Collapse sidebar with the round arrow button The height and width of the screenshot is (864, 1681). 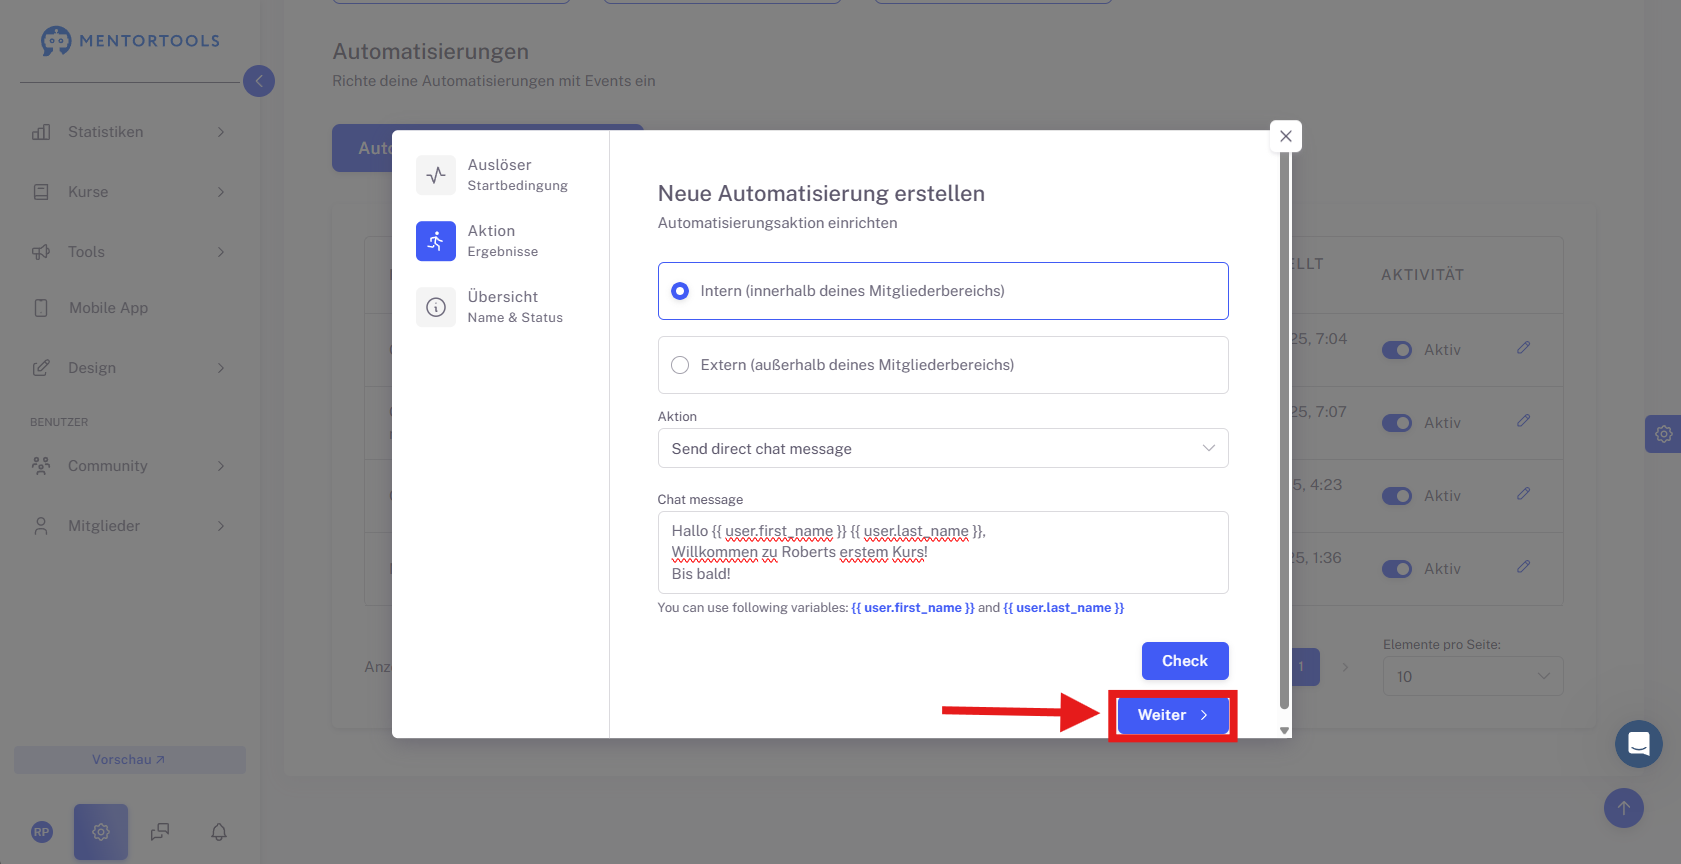259,81
